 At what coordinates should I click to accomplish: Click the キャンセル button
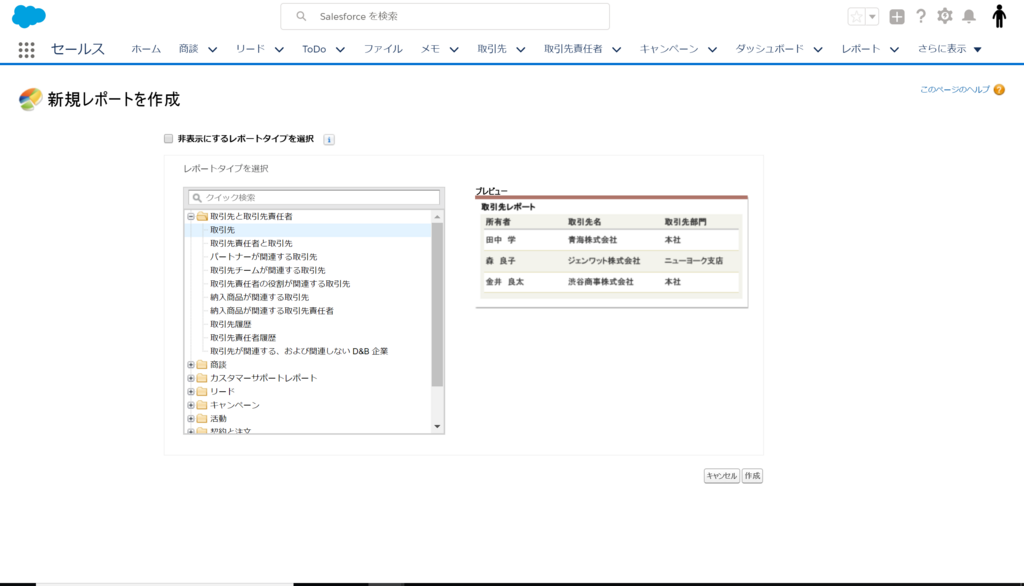pyautogui.click(x=722, y=476)
